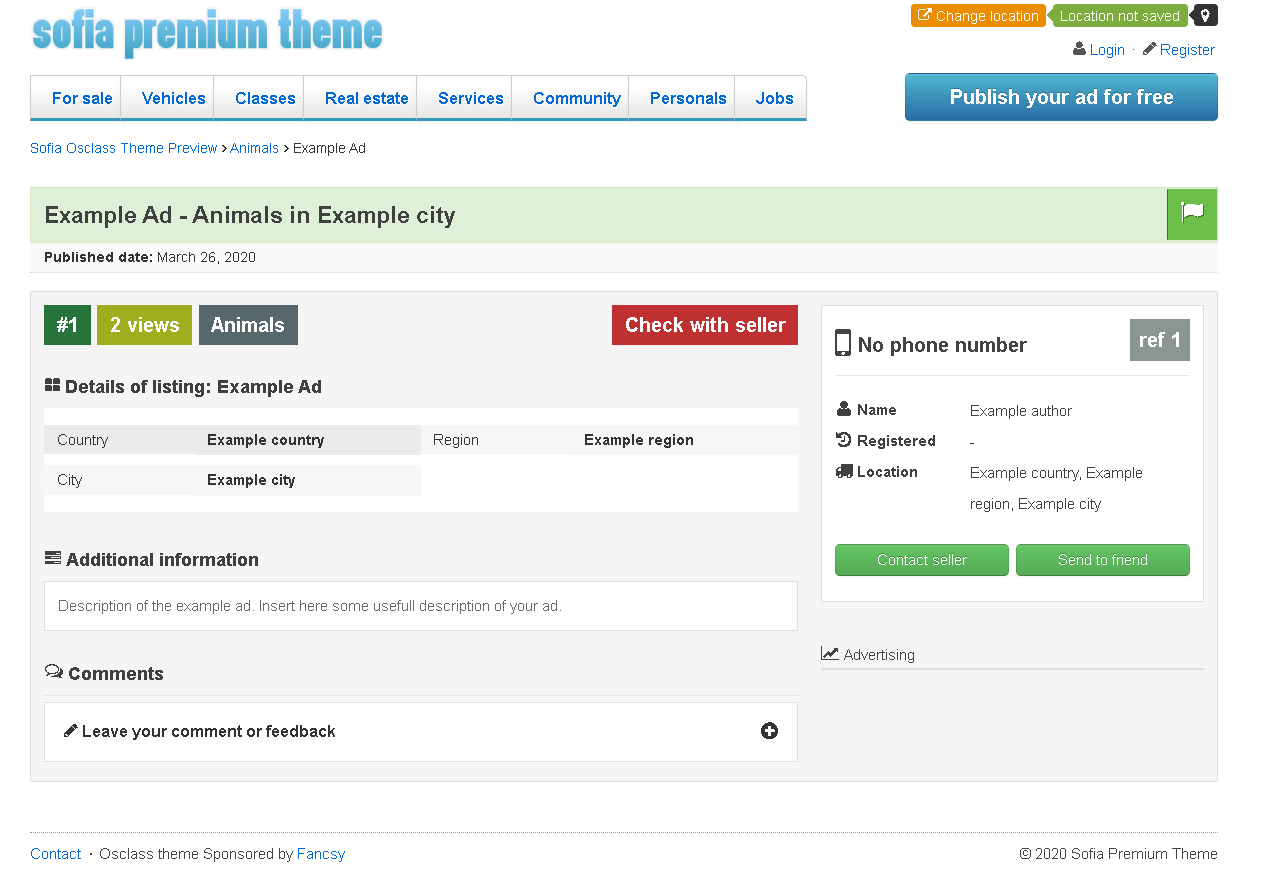Click Publish your ad for free
Image resolution: width=1268 pixels, height=888 pixels.
(1061, 97)
